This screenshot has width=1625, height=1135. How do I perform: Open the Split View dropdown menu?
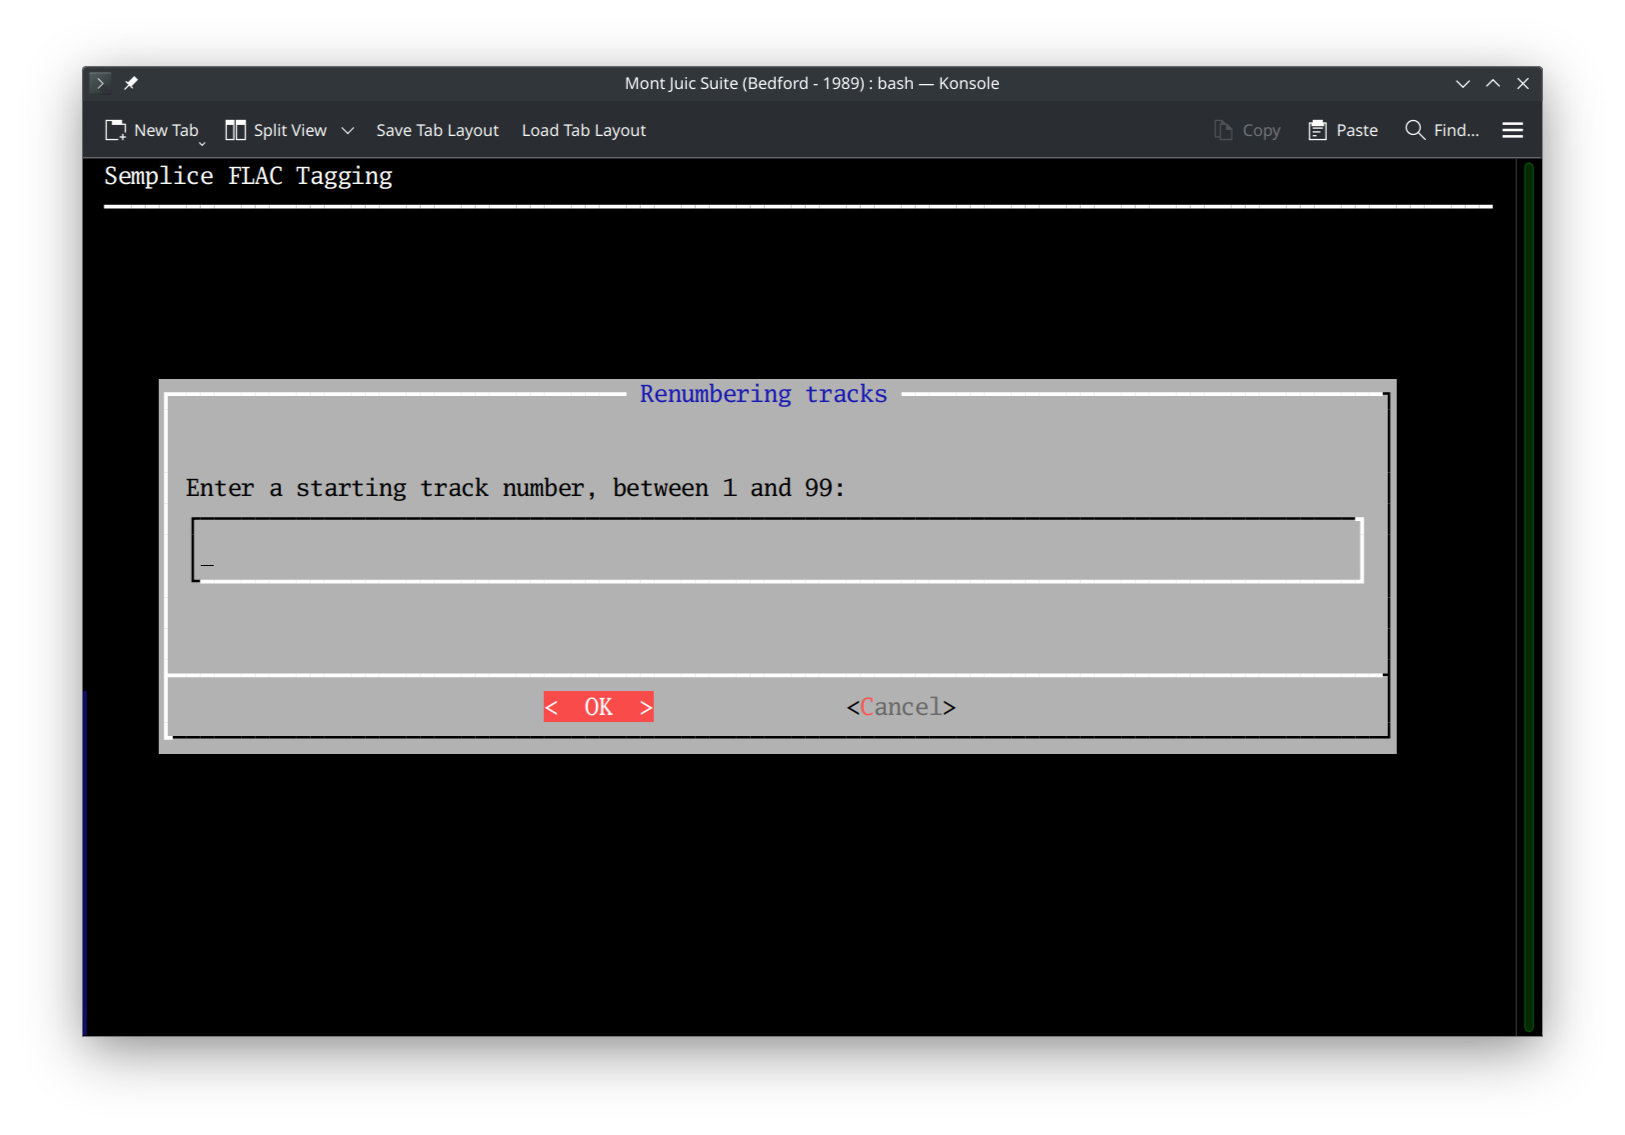pyautogui.click(x=348, y=130)
